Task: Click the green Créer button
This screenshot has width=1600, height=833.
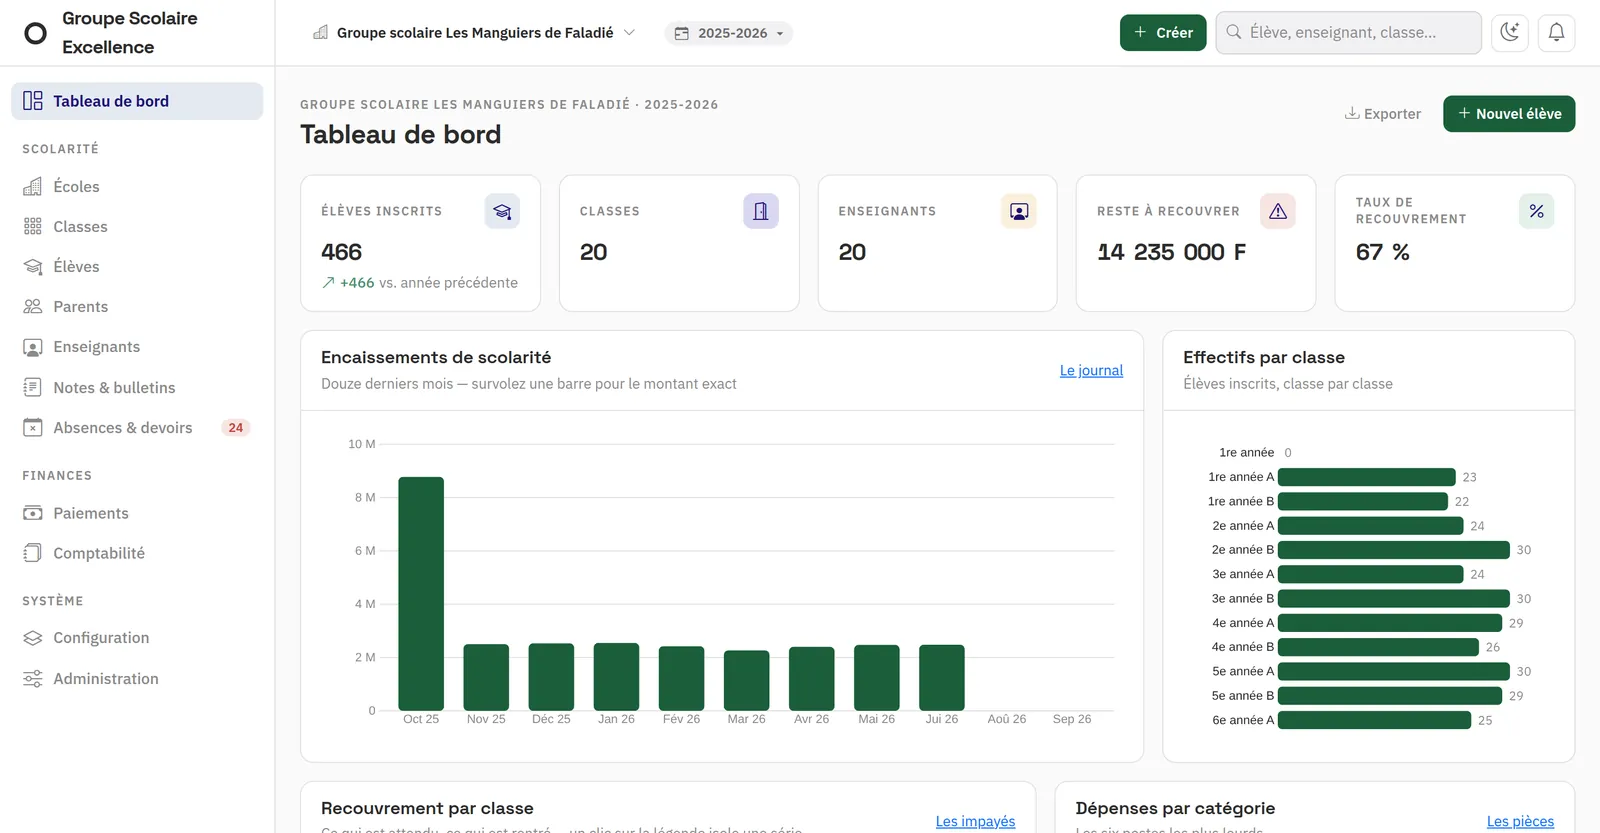Action: pos(1163,32)
